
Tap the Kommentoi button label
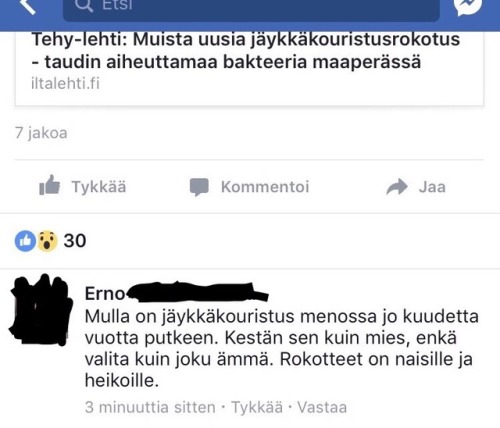coord(265,187)
